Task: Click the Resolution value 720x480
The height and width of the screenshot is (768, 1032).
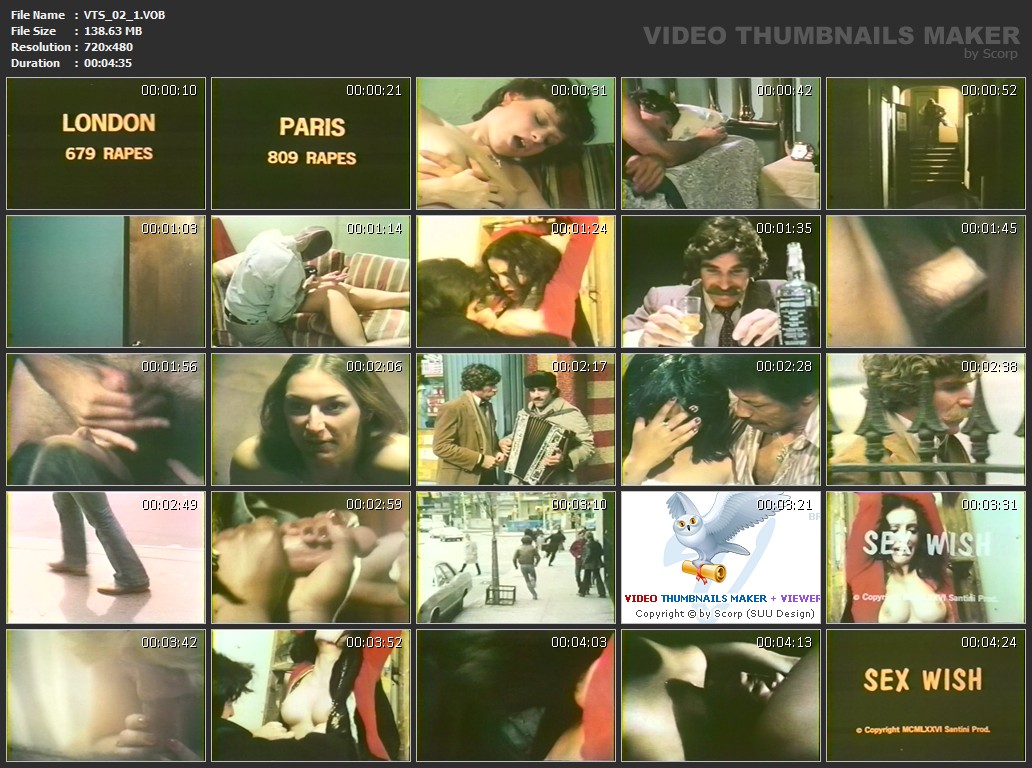Action: (x=108, y=47)
